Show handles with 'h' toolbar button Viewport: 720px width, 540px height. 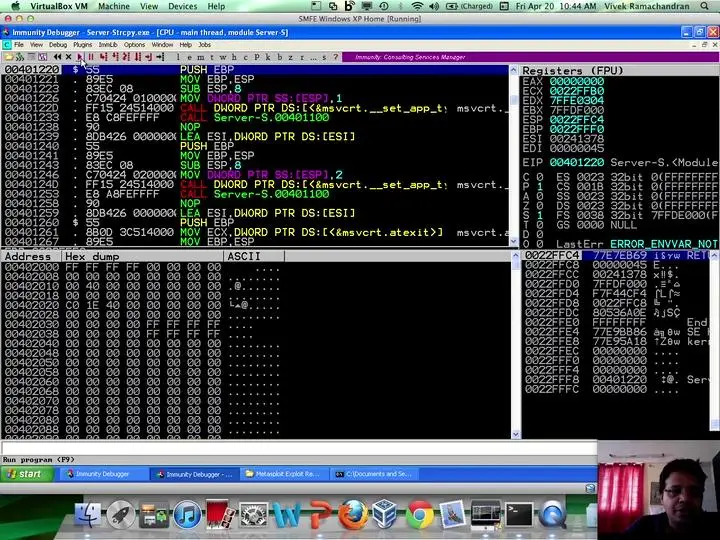tap(234, 57)
